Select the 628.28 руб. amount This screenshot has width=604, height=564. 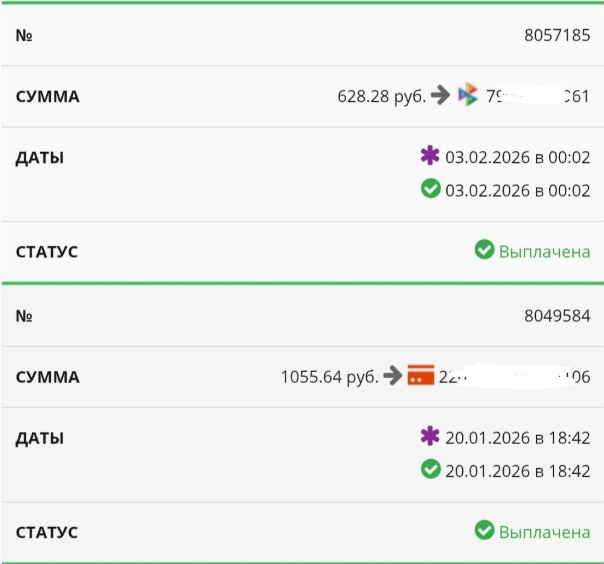(381, 97)
